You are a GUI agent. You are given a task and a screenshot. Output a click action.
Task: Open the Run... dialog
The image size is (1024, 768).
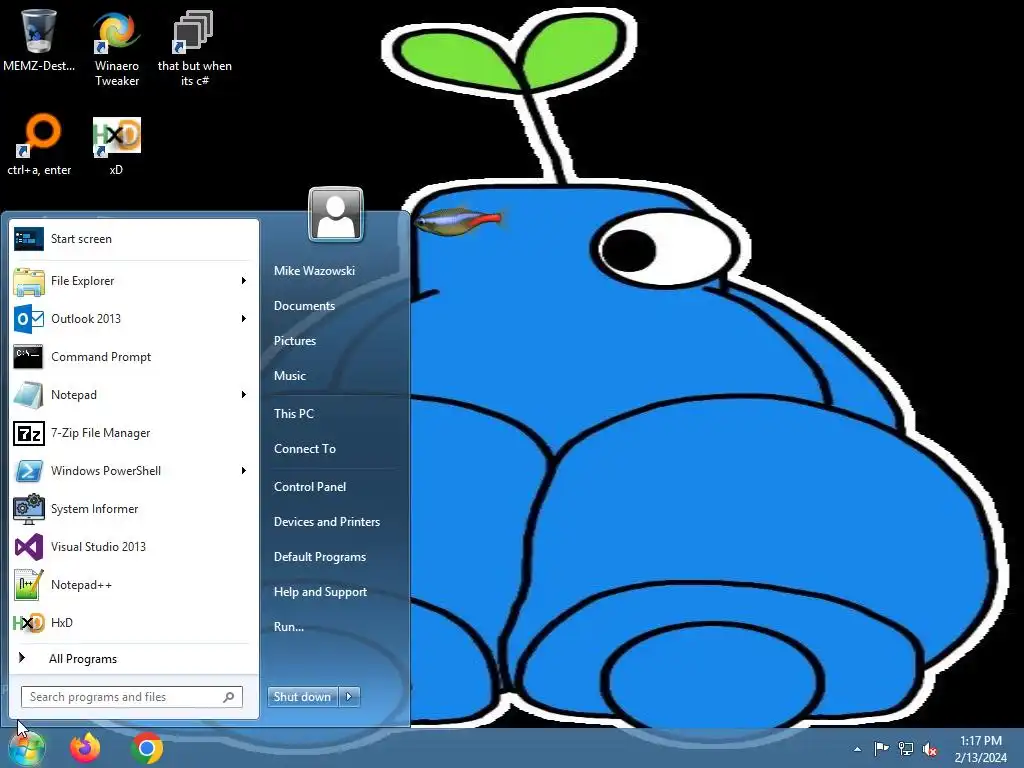pos(289,627)
